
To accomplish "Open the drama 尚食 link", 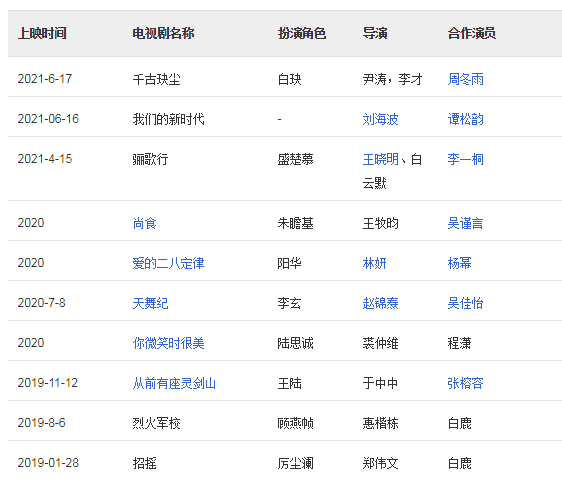I will click(144, 223).
